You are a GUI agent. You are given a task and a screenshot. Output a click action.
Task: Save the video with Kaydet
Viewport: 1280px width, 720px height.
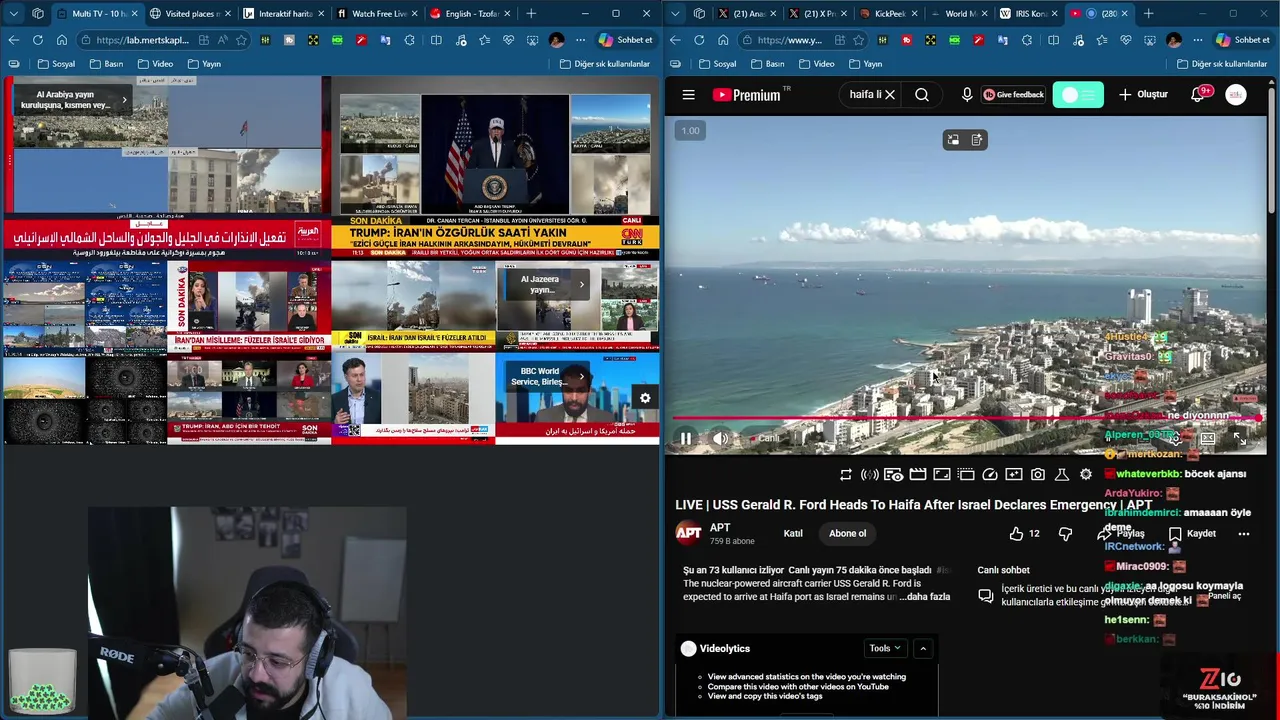1193,534
